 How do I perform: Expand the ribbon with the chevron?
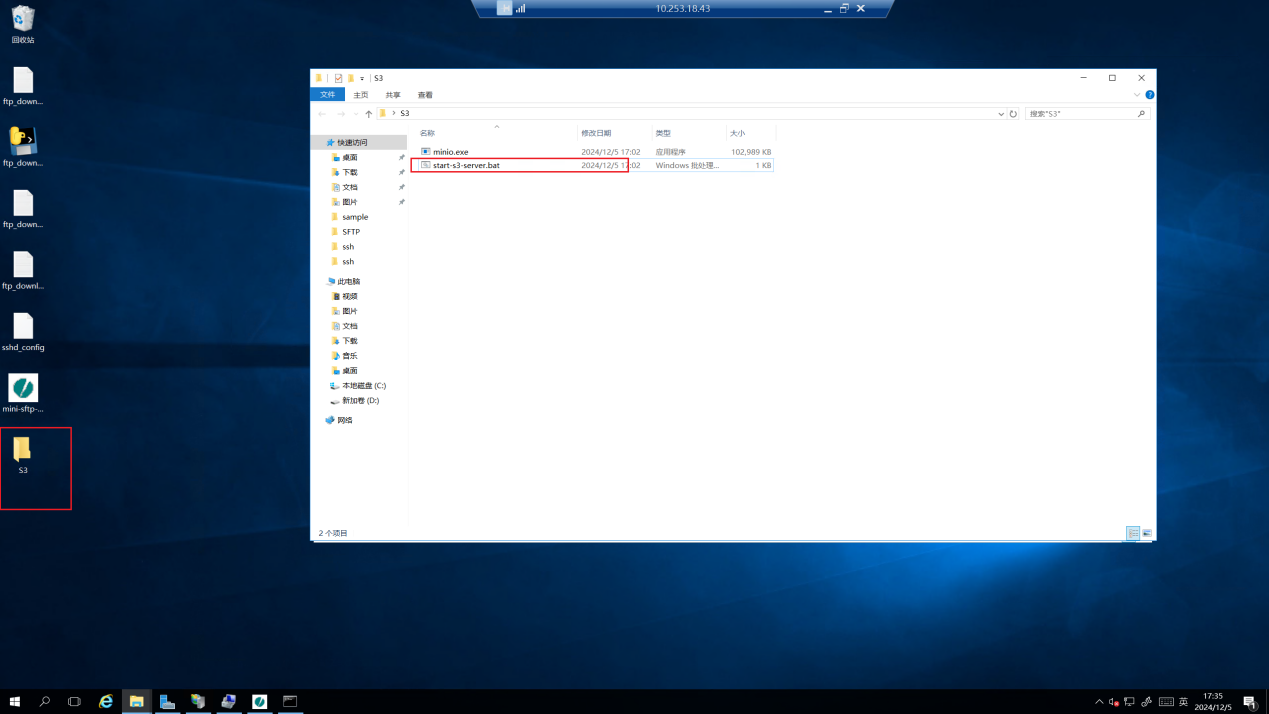click(x=1137, y=95)
